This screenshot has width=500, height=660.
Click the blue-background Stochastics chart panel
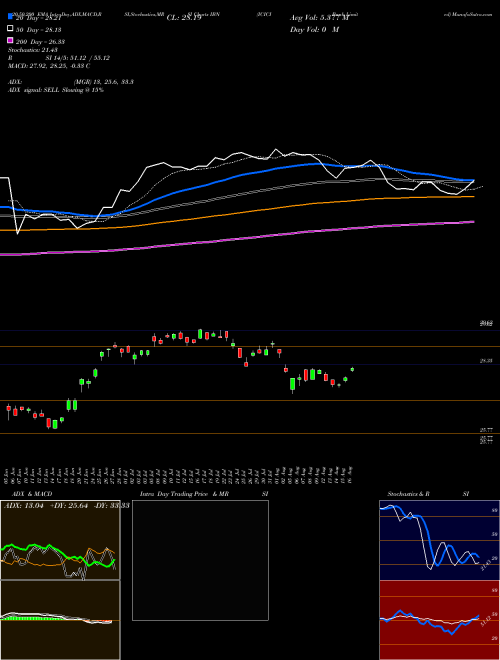(x=439, y=540)
